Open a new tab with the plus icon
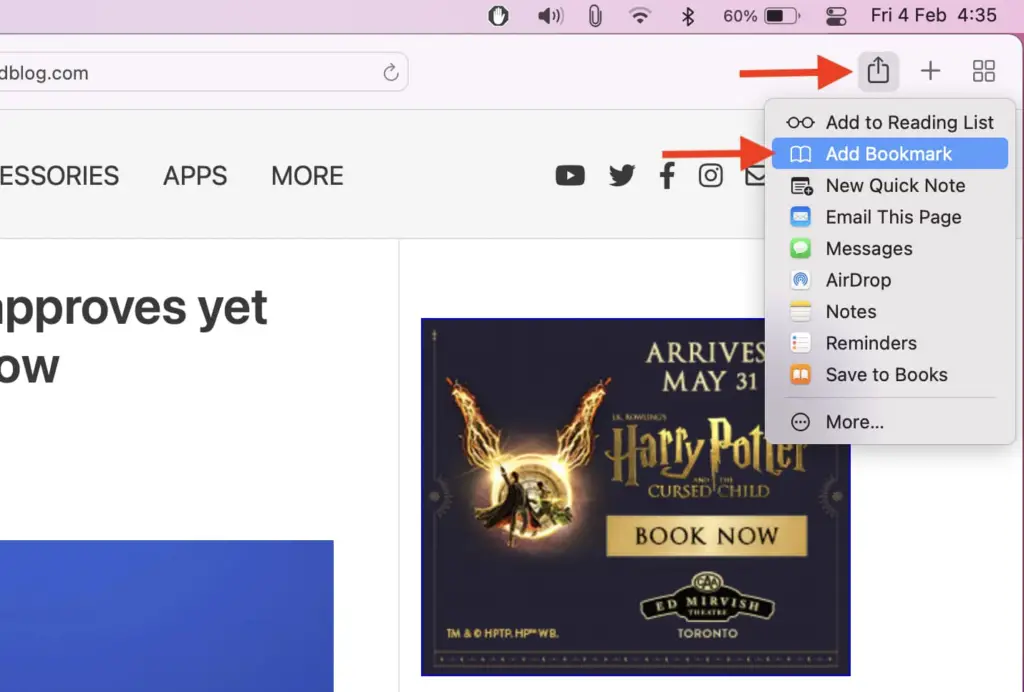The image size is (1024, 692). (930, 70)
